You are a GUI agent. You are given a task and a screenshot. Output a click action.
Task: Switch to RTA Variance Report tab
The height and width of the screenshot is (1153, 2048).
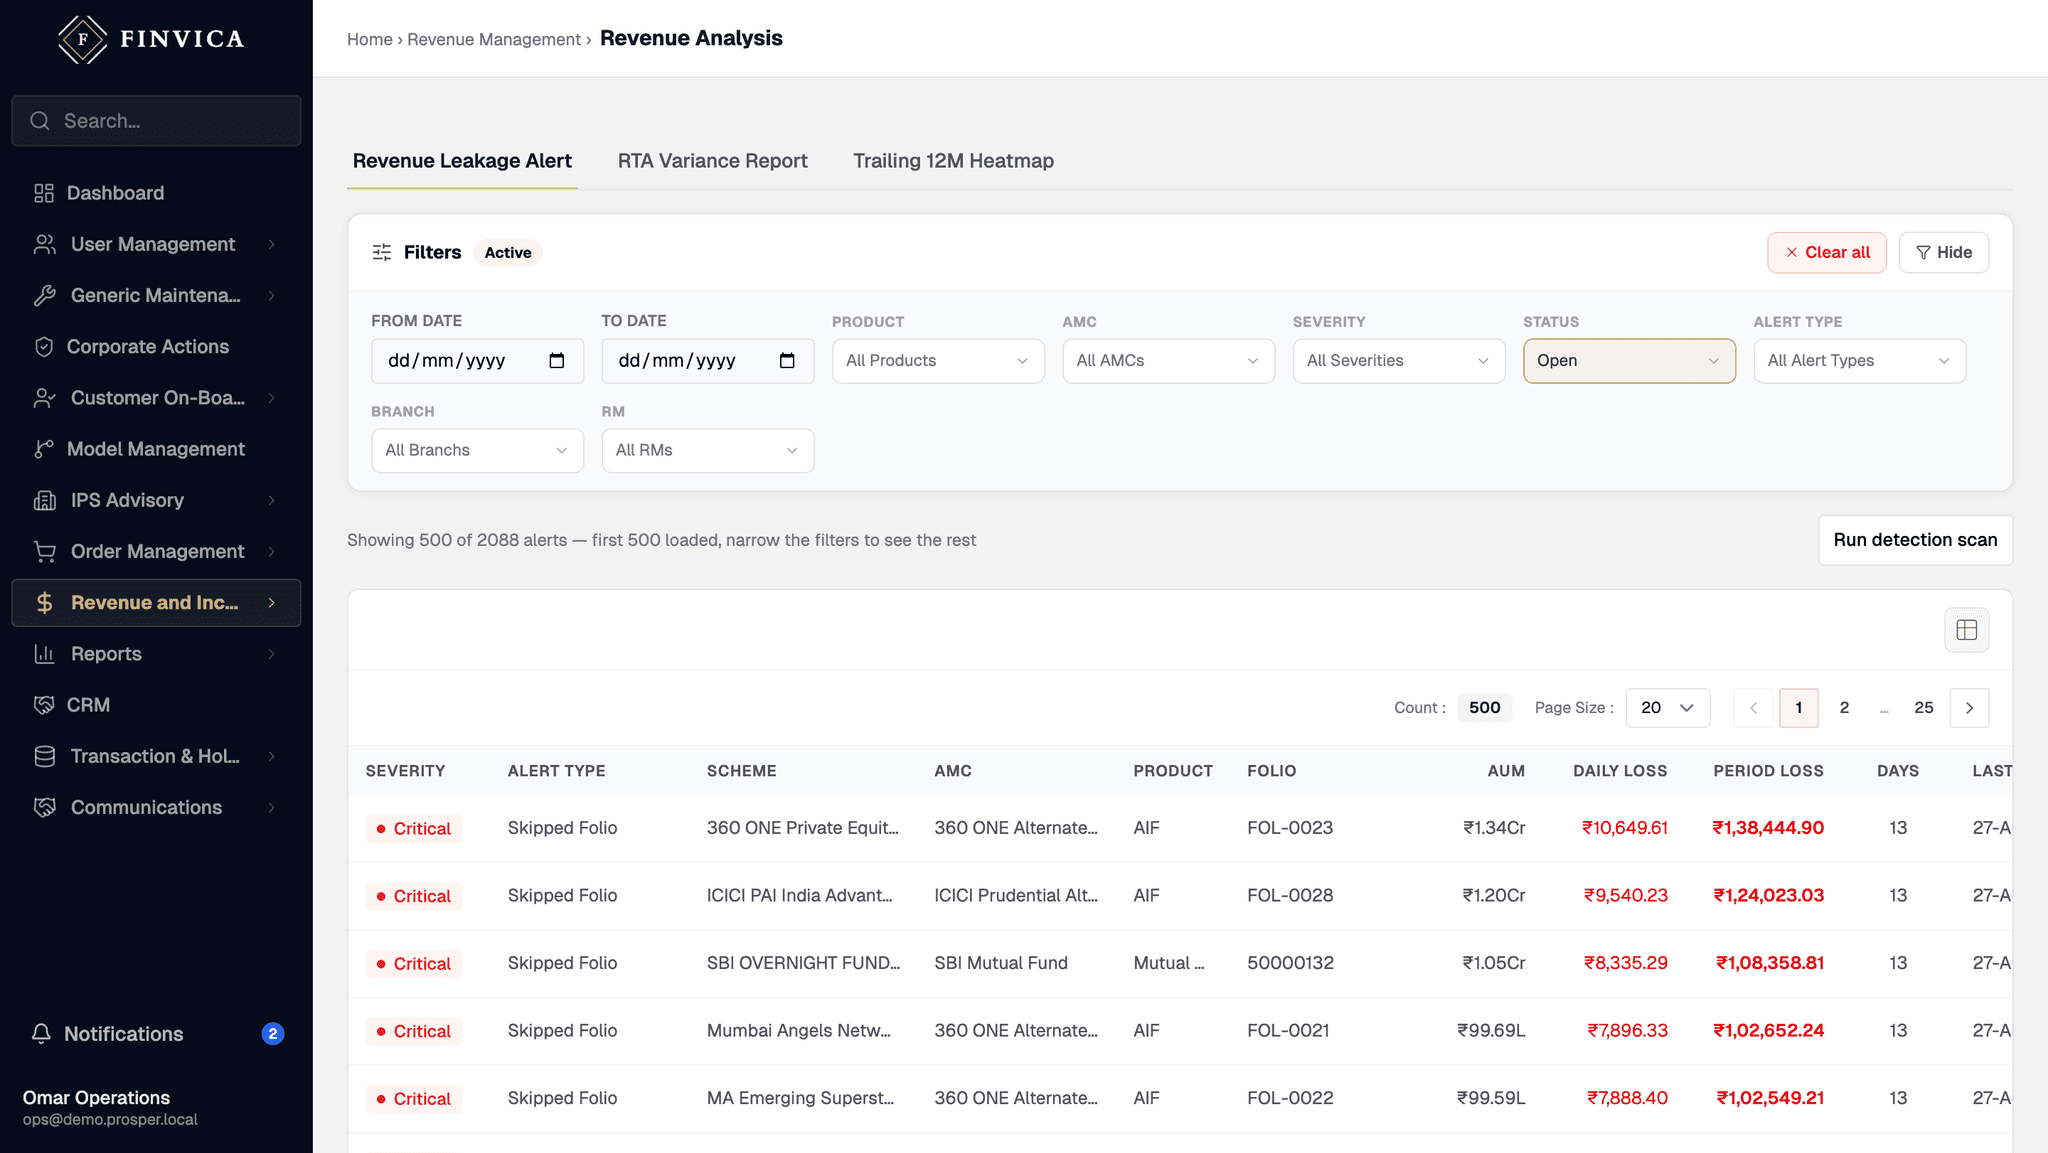click(x=712, y=161)
